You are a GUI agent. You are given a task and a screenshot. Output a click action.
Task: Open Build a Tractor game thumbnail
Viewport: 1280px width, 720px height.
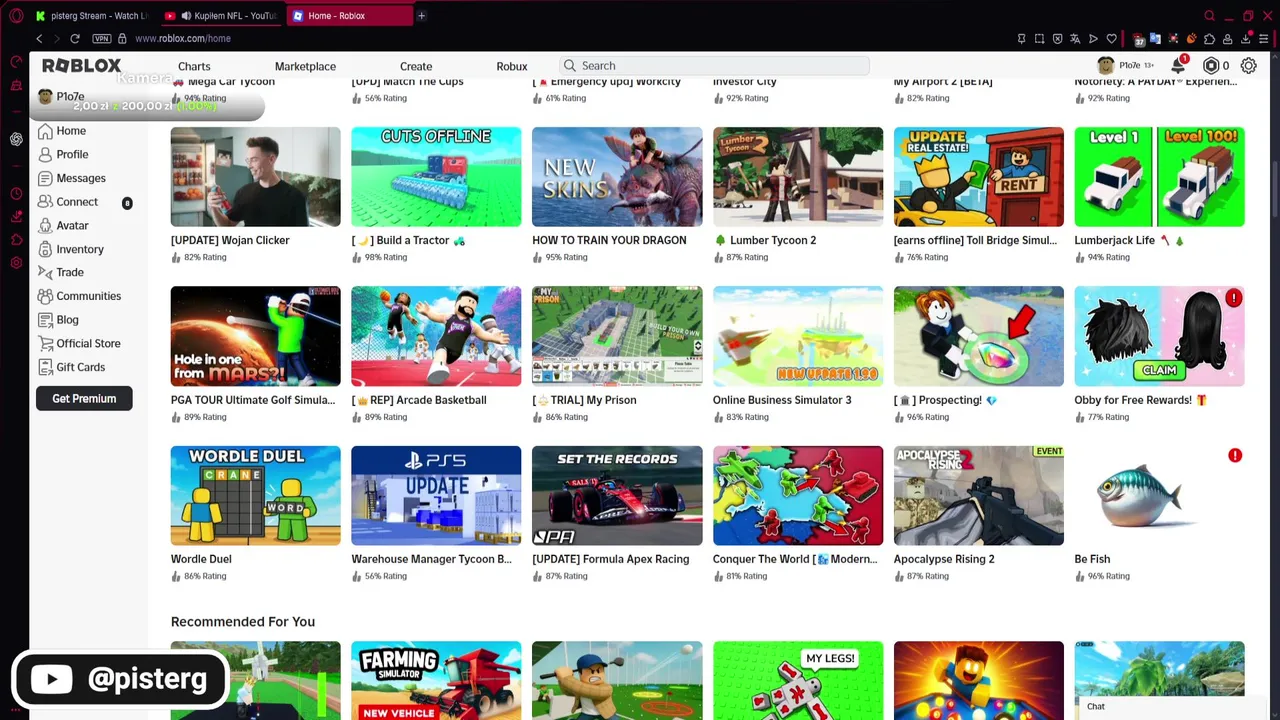point(436,177)
